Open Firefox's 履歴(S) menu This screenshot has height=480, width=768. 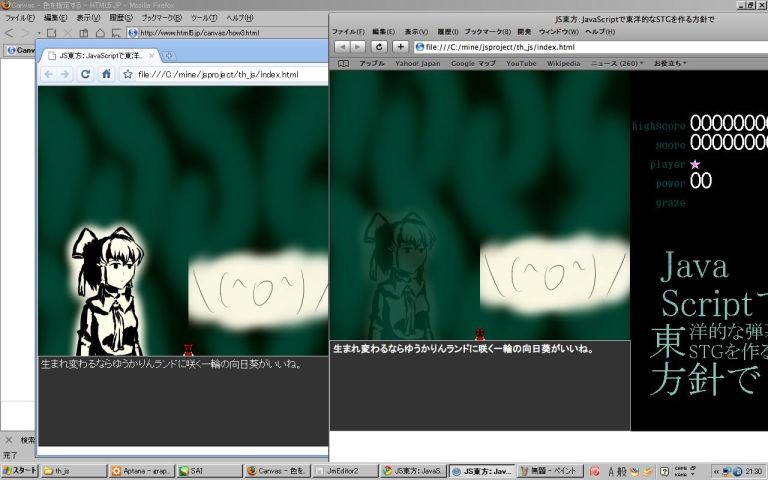click(120, 18)
